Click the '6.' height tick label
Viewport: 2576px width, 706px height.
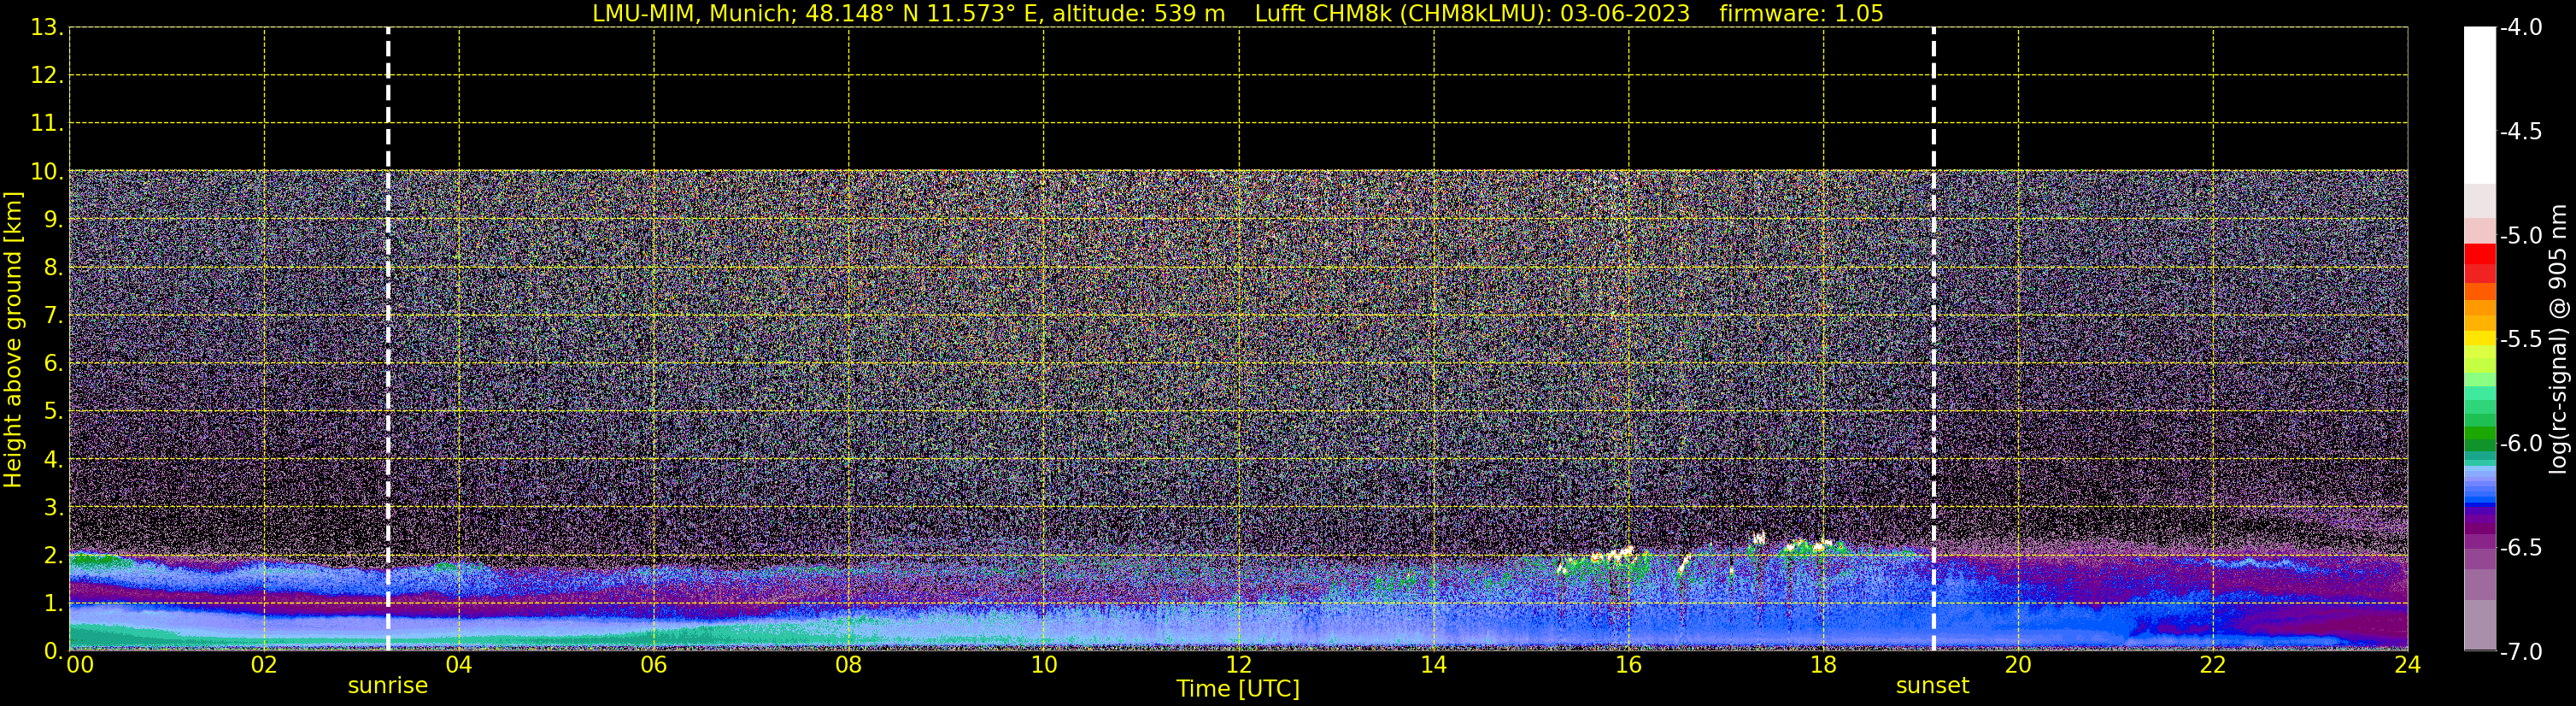coord(53,364)
